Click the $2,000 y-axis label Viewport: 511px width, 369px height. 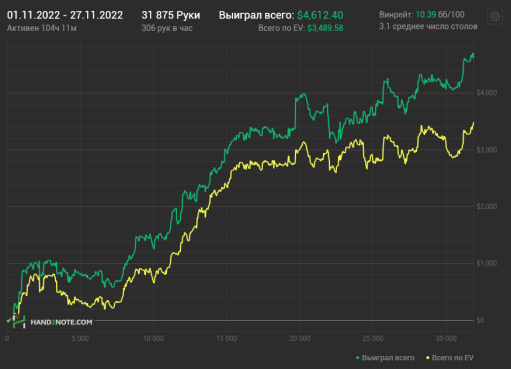tap(487, 207)
